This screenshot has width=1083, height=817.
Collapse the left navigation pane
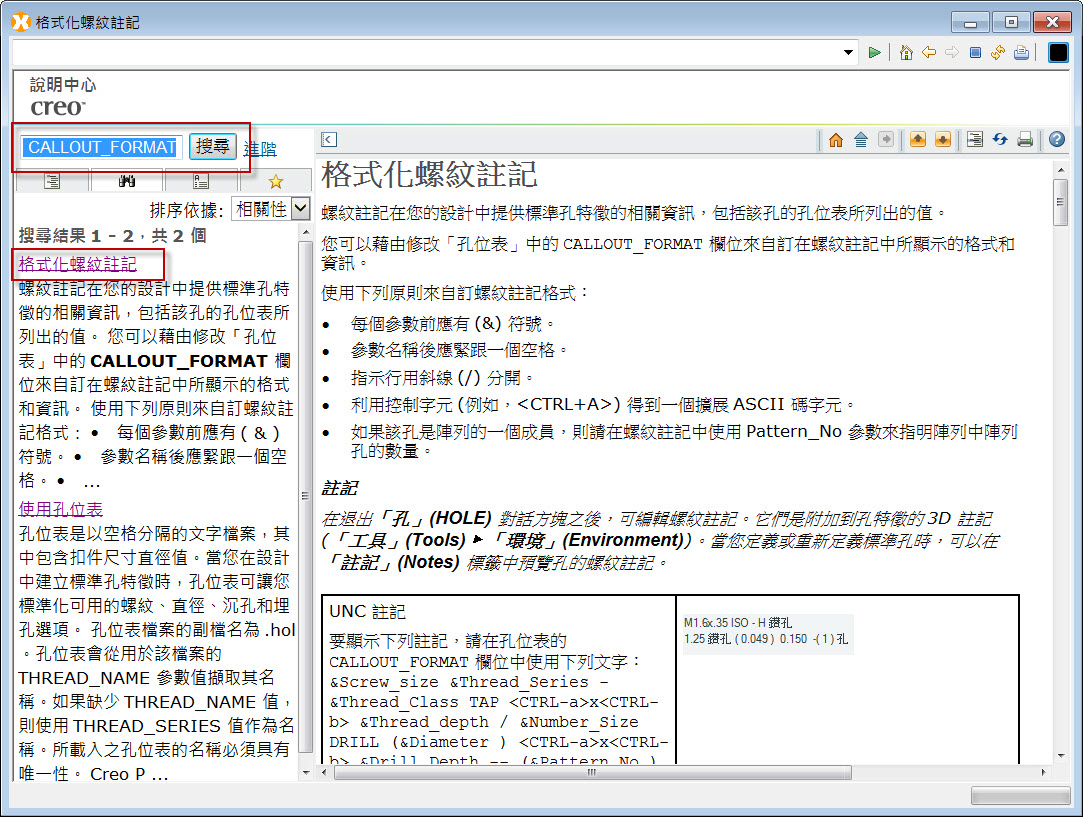329,139
